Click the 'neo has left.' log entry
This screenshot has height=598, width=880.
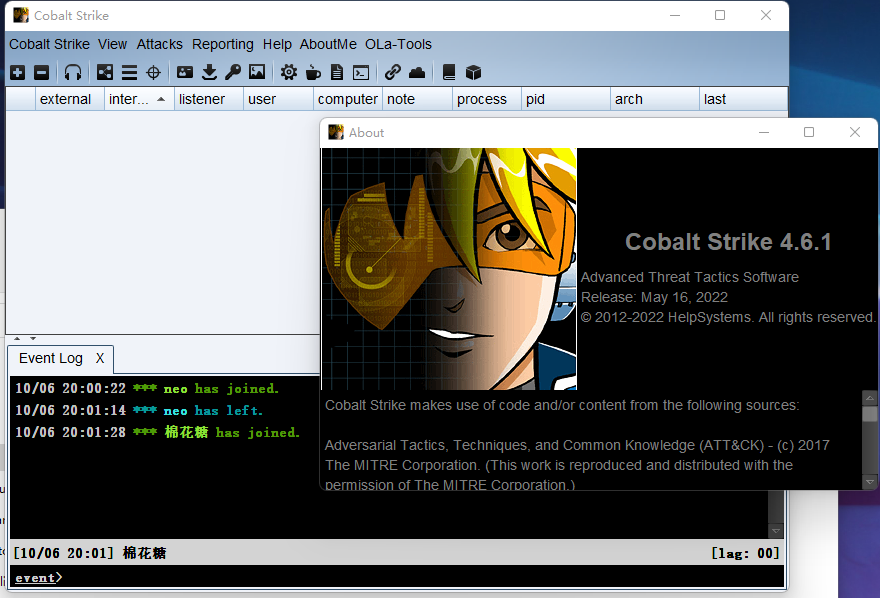click(139, 411)
